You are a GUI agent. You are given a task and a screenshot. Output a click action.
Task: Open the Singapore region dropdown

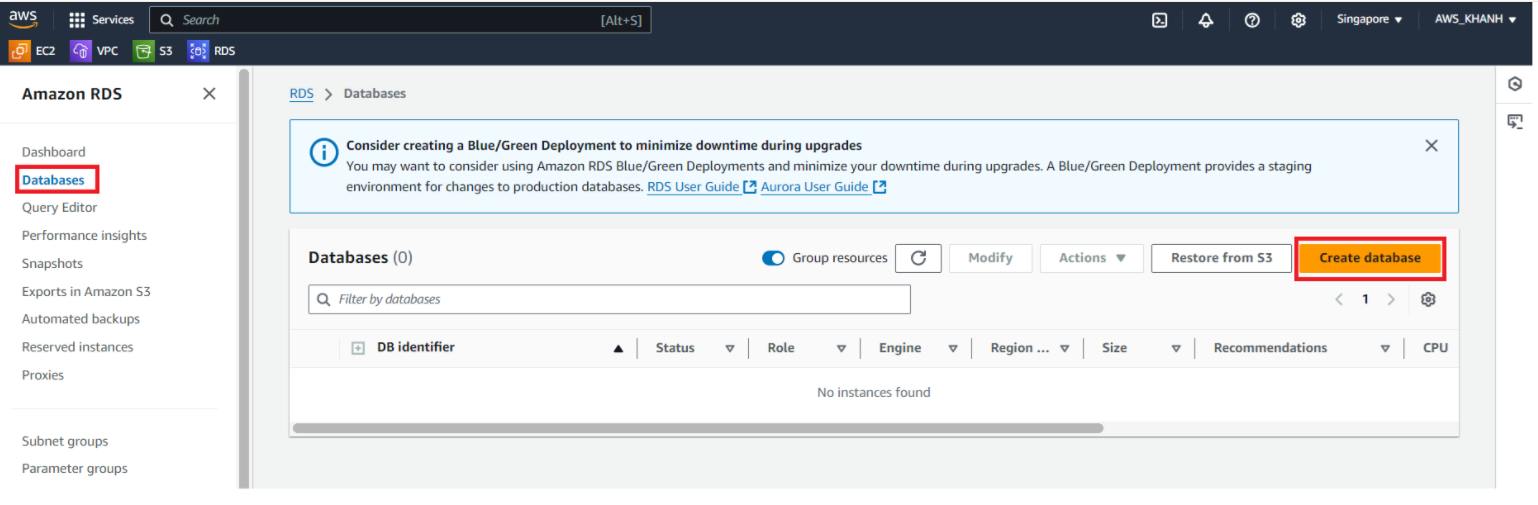coord(1369,19)
